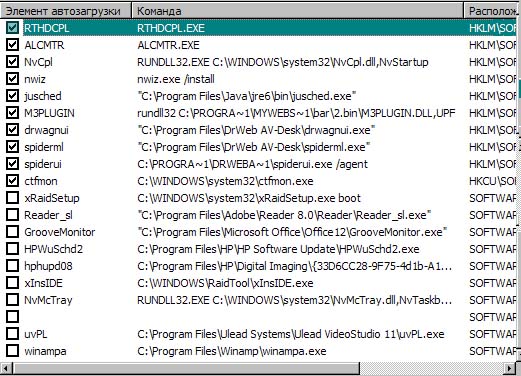
Task: Click the HP Digital Imaging command
Action: 295,266
